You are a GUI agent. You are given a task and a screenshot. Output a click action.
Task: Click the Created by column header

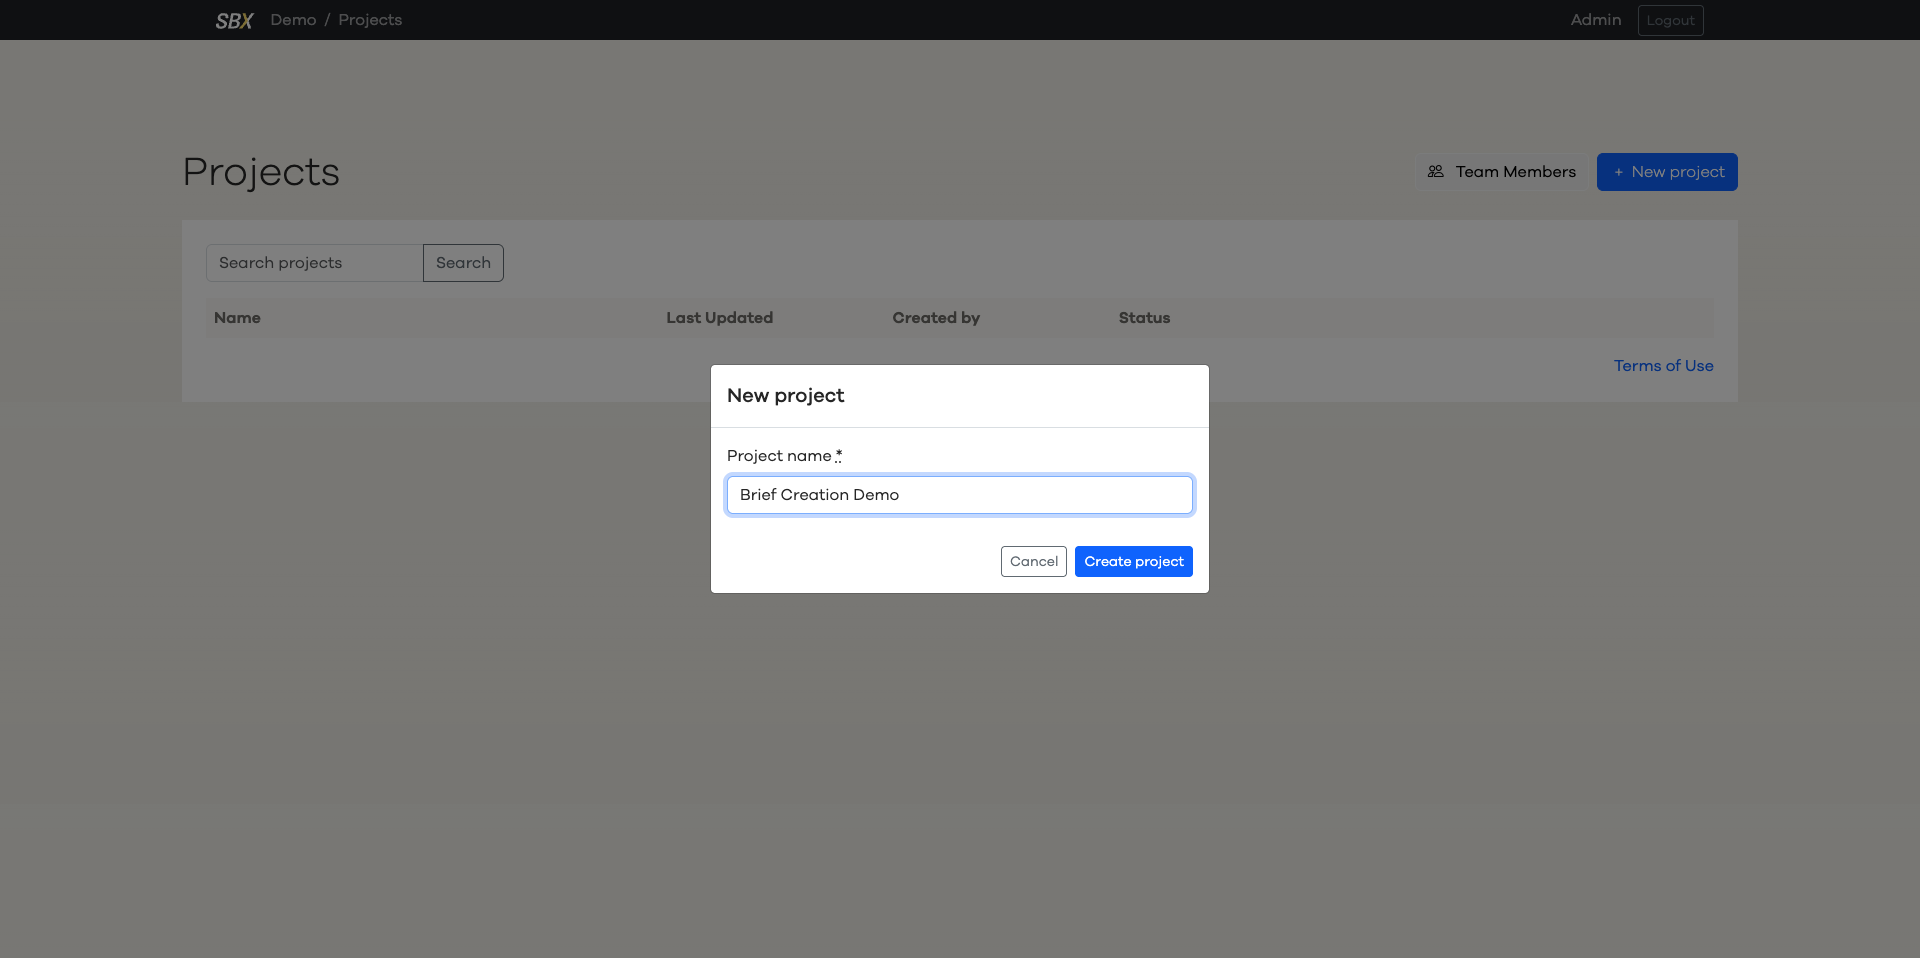936,318
